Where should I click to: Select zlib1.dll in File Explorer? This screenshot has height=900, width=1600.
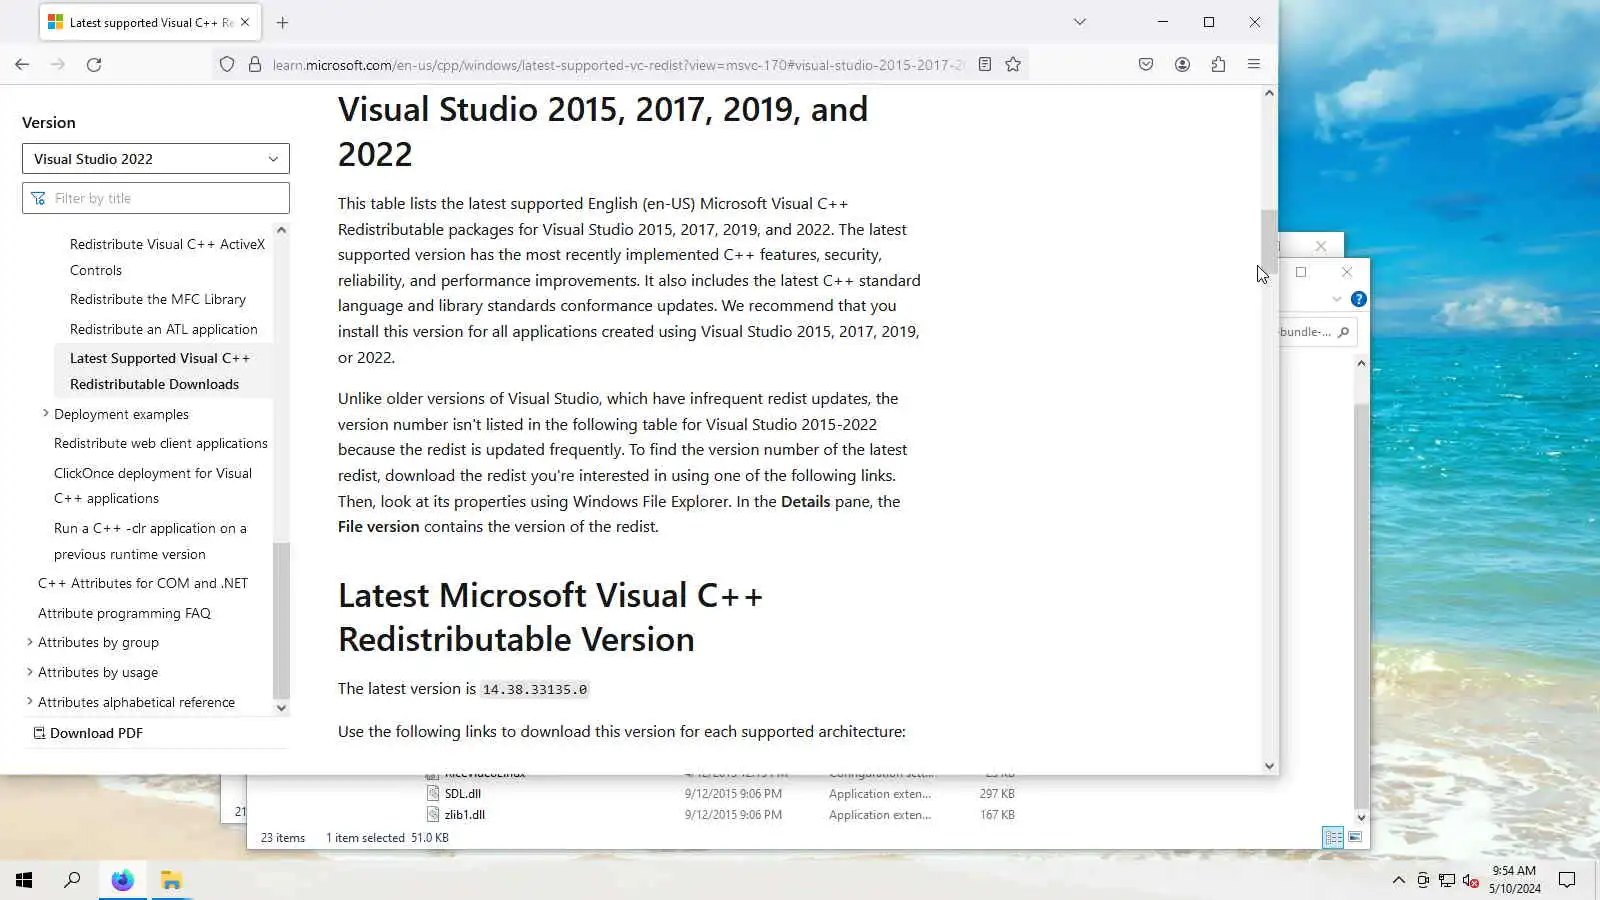[x=464, y=815]
